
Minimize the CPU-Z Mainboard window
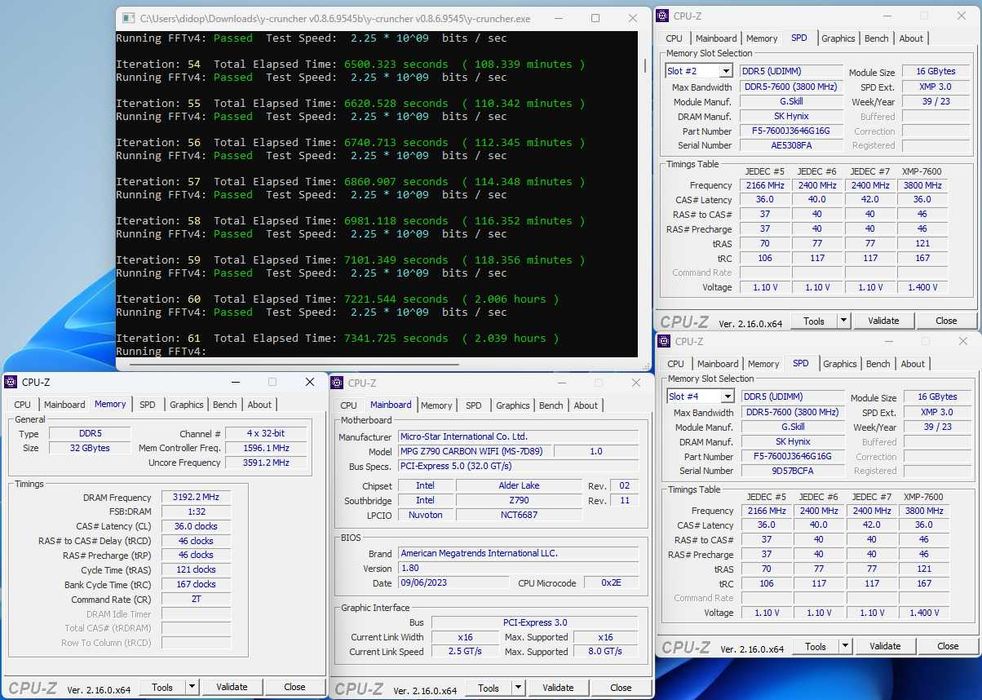(561, 383)
